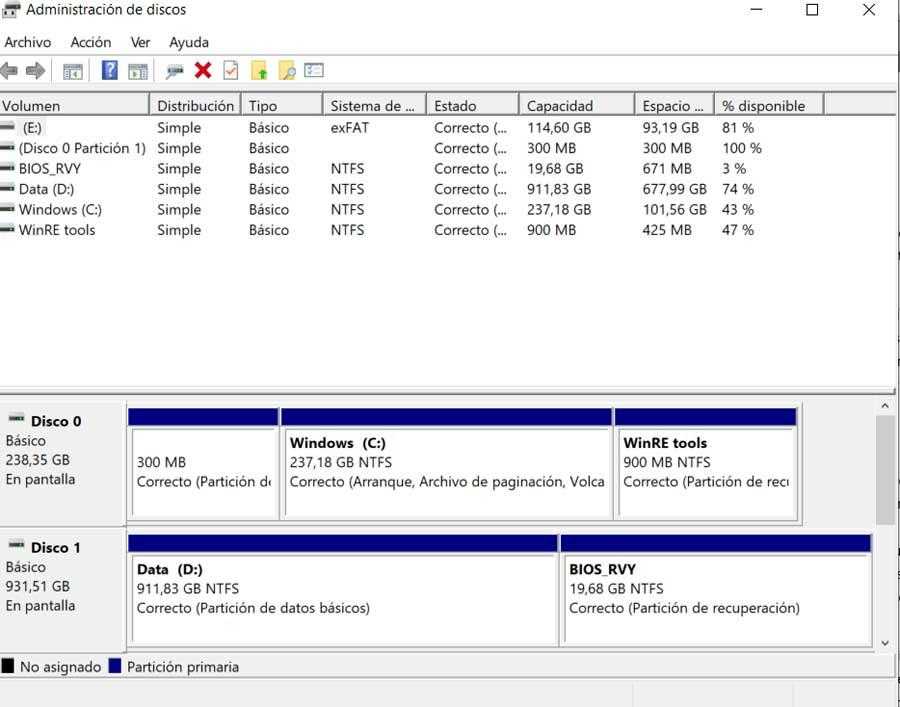Click the connect drive icon in toolbar

[x=175, y=71]
